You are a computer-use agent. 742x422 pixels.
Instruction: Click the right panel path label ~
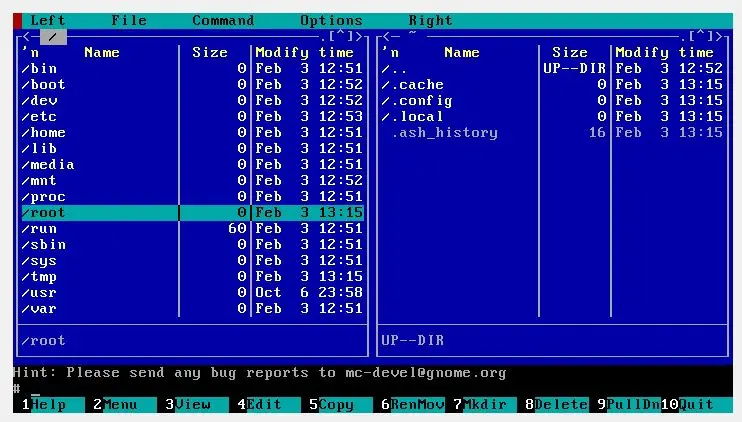tap(413, 33)
